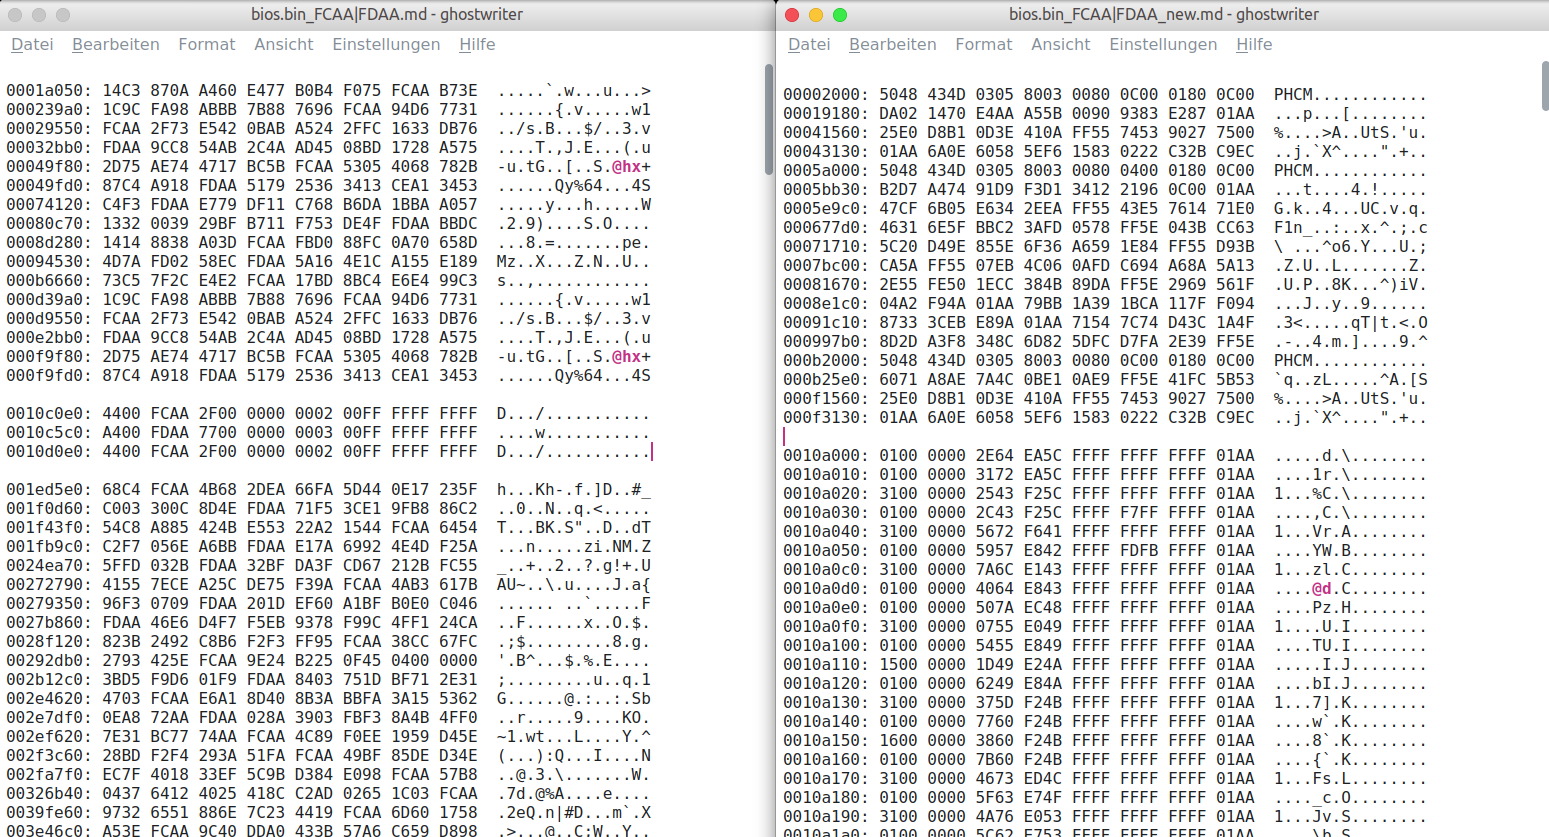Click highlighted @hx on row 000f9f80

tap(626, 356)
